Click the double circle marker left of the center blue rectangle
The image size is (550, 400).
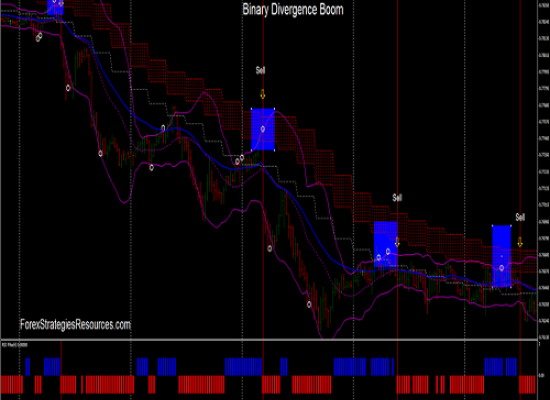(x=239, y=160)
